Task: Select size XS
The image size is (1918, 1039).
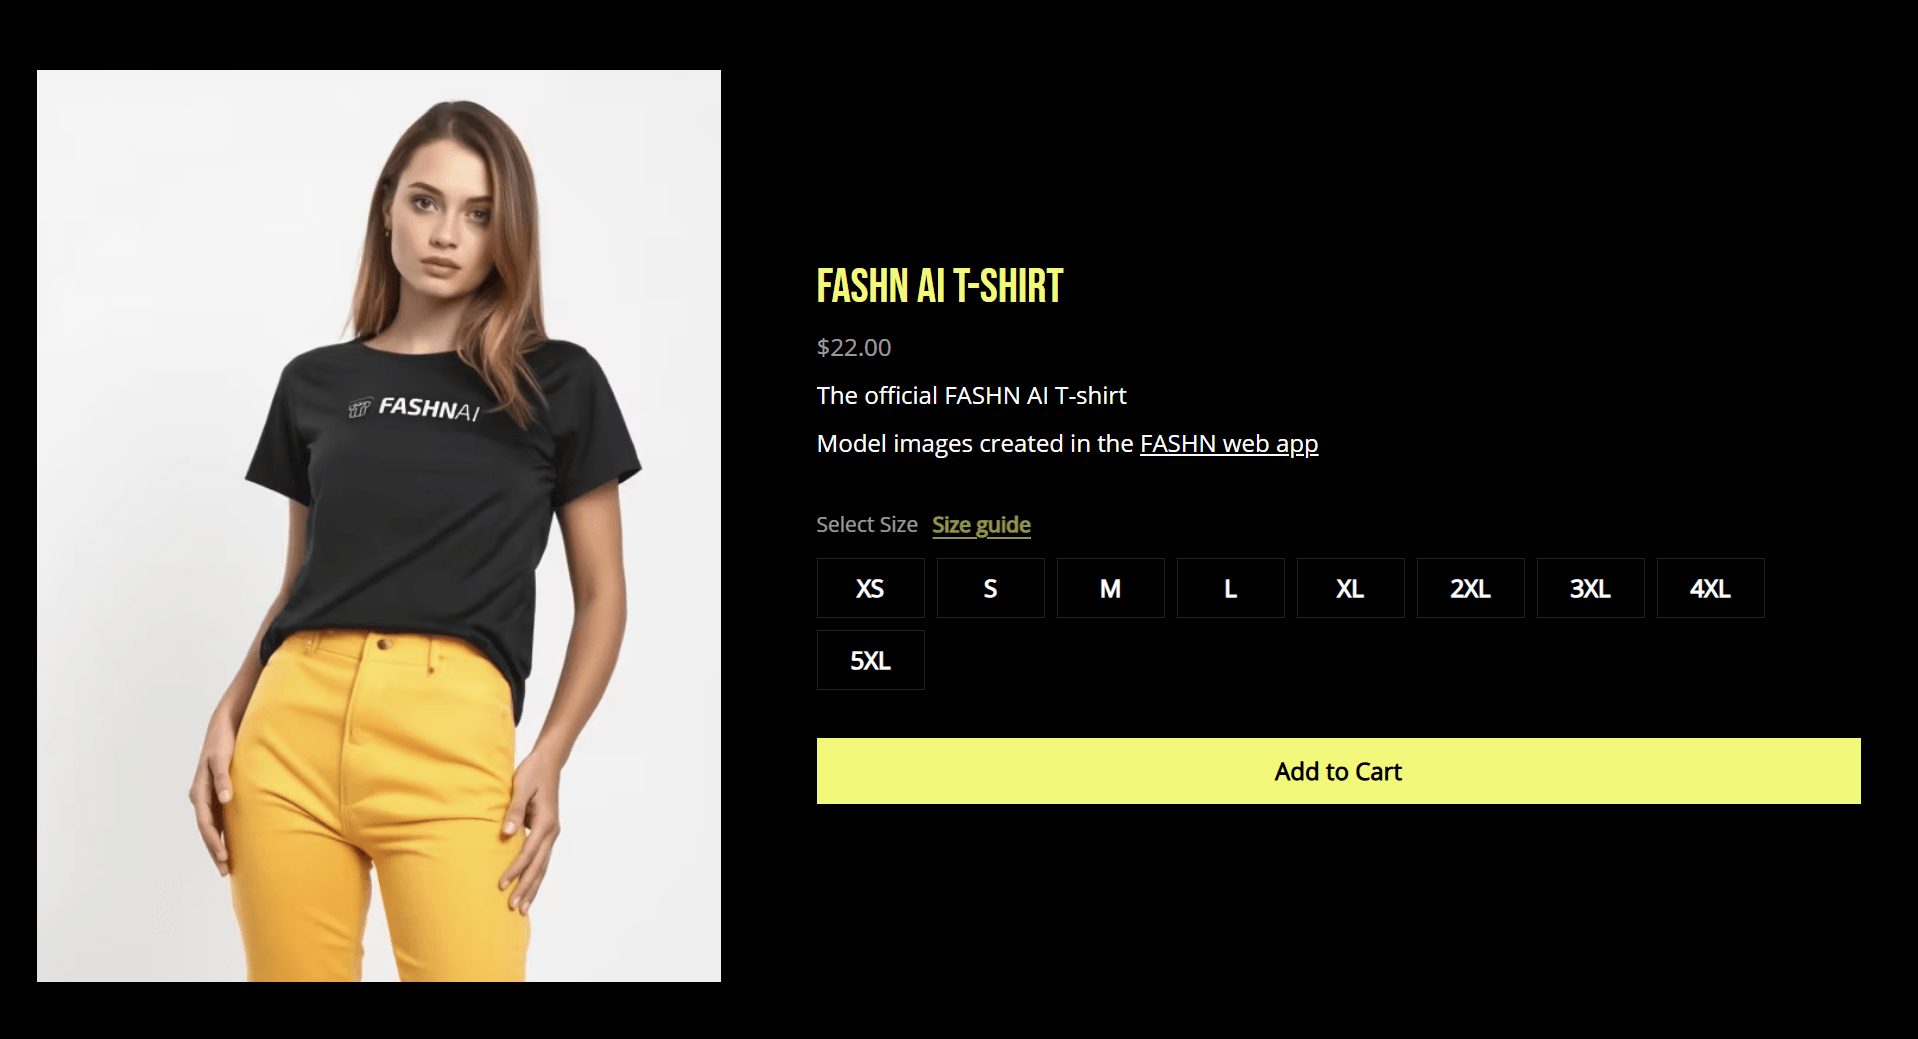Action: click(870, 588)
